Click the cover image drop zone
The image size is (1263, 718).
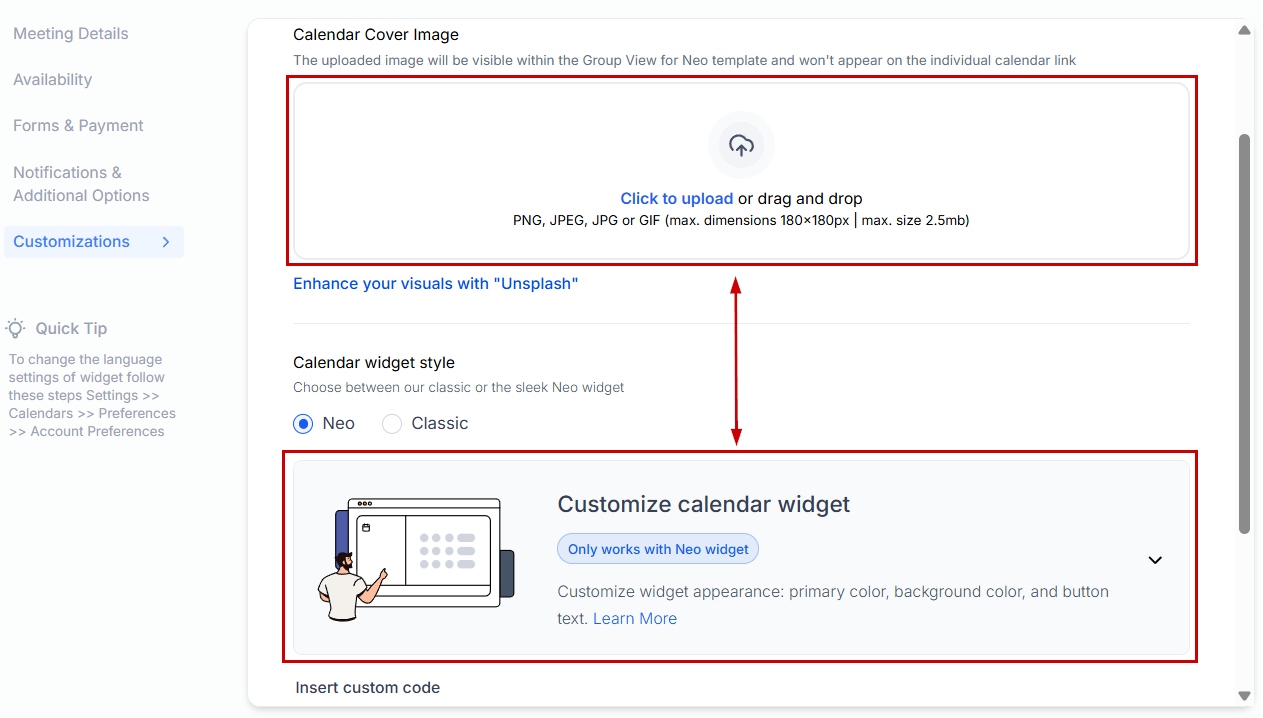coord(741,171)
